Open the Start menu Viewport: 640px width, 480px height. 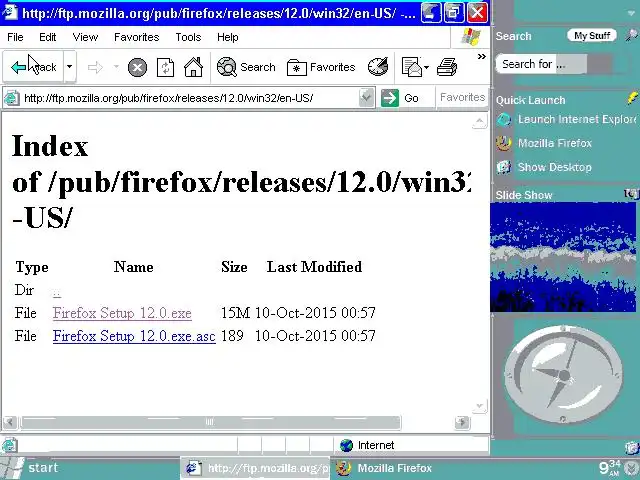pos(31,468)
